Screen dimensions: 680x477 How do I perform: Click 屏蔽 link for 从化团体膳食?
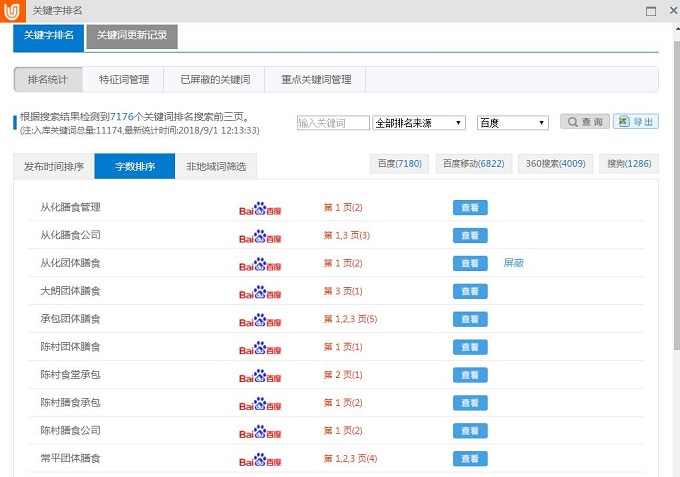(x=513, y=263)
